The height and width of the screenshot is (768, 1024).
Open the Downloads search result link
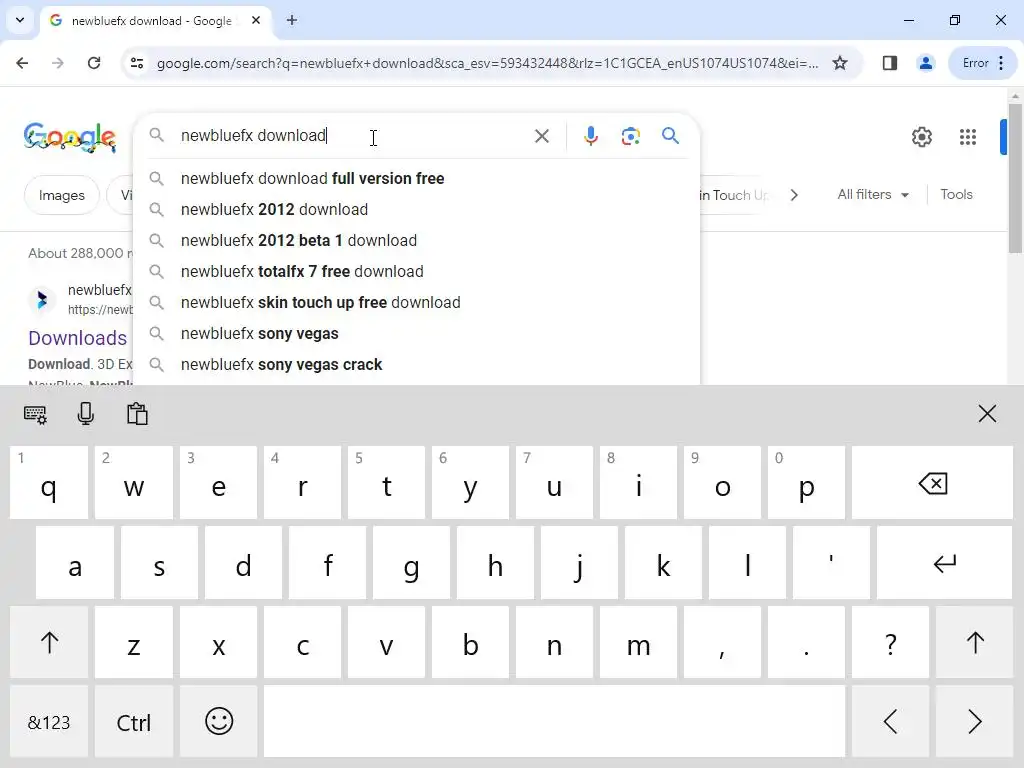click(78, 338)
